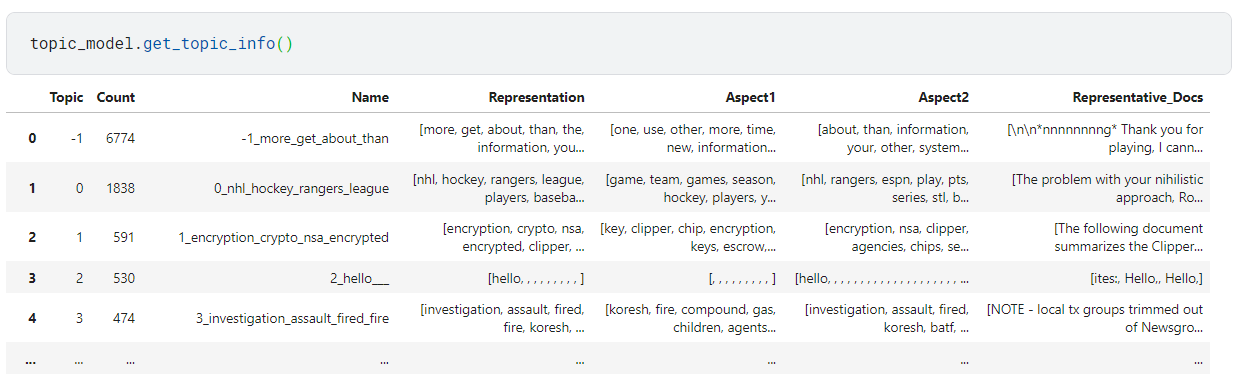Click the code cell containing topic_model.get_topic_info()

[618, 44]
